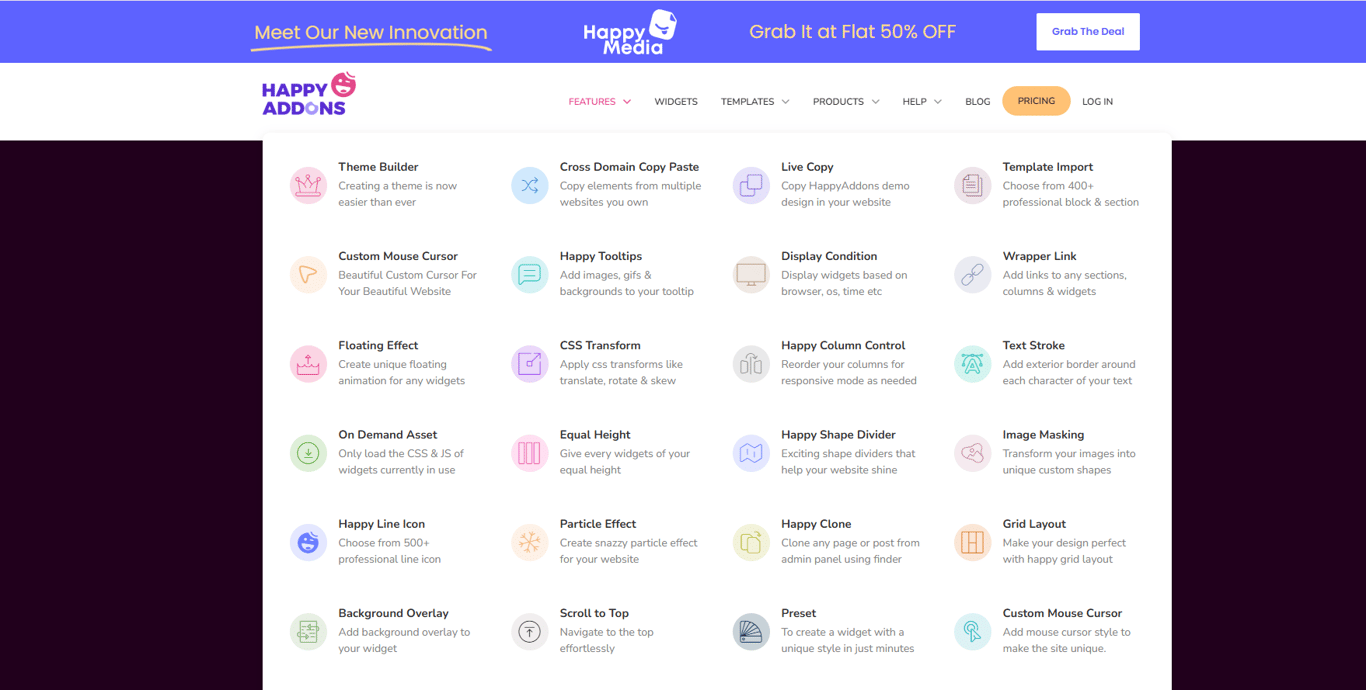This screenshot has height=690, width=1366.
Task: Open the Background Overlay title link
Action: point(393,613)
